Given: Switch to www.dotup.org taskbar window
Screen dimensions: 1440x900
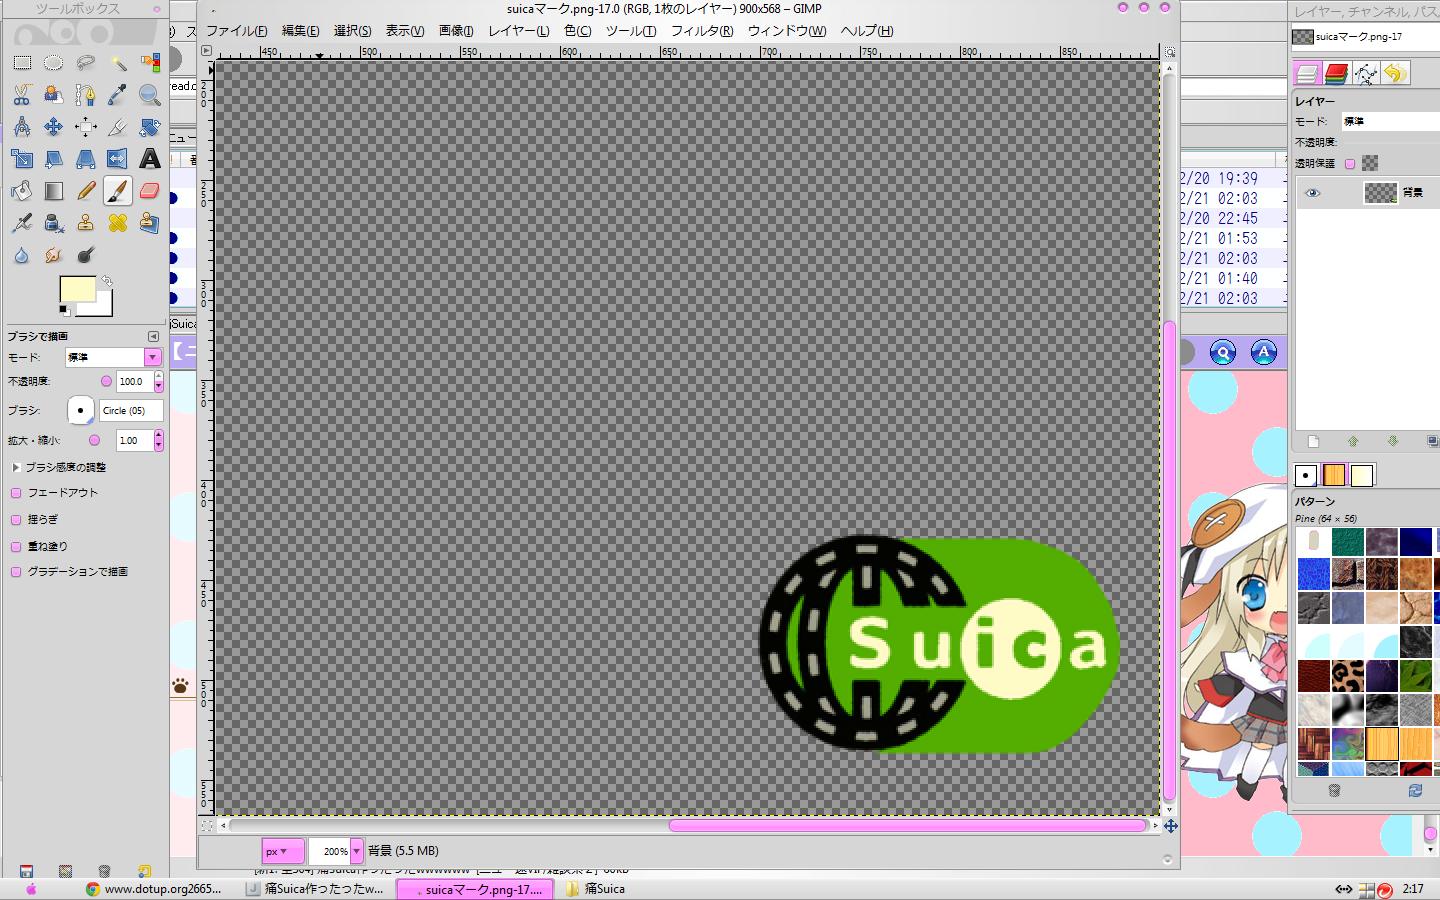Looking at the screenshot, I should coord(154,888).
